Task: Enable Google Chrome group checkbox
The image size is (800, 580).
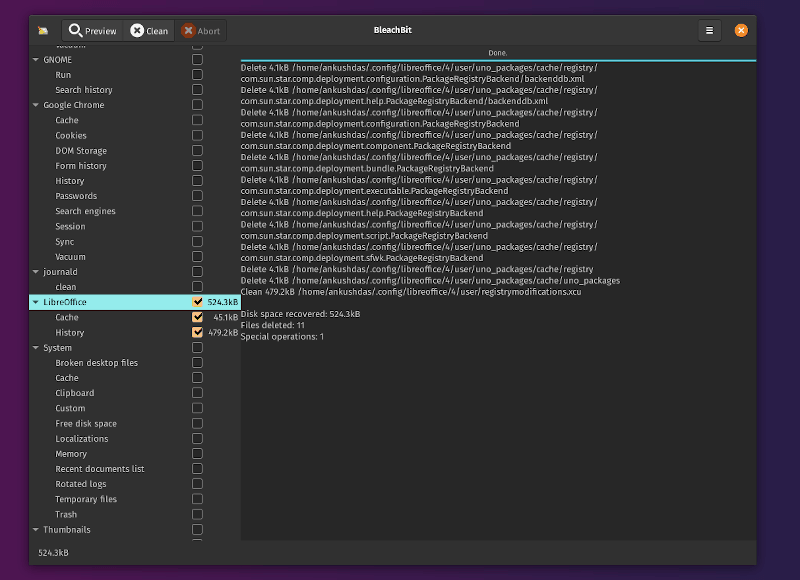Action: tap(197, 105)
